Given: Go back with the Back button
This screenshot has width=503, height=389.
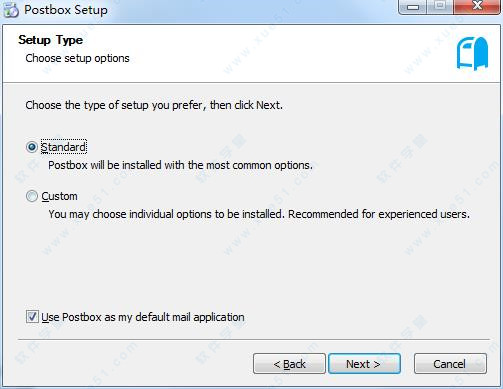Looking at the screenshot, I should point(289,364).
